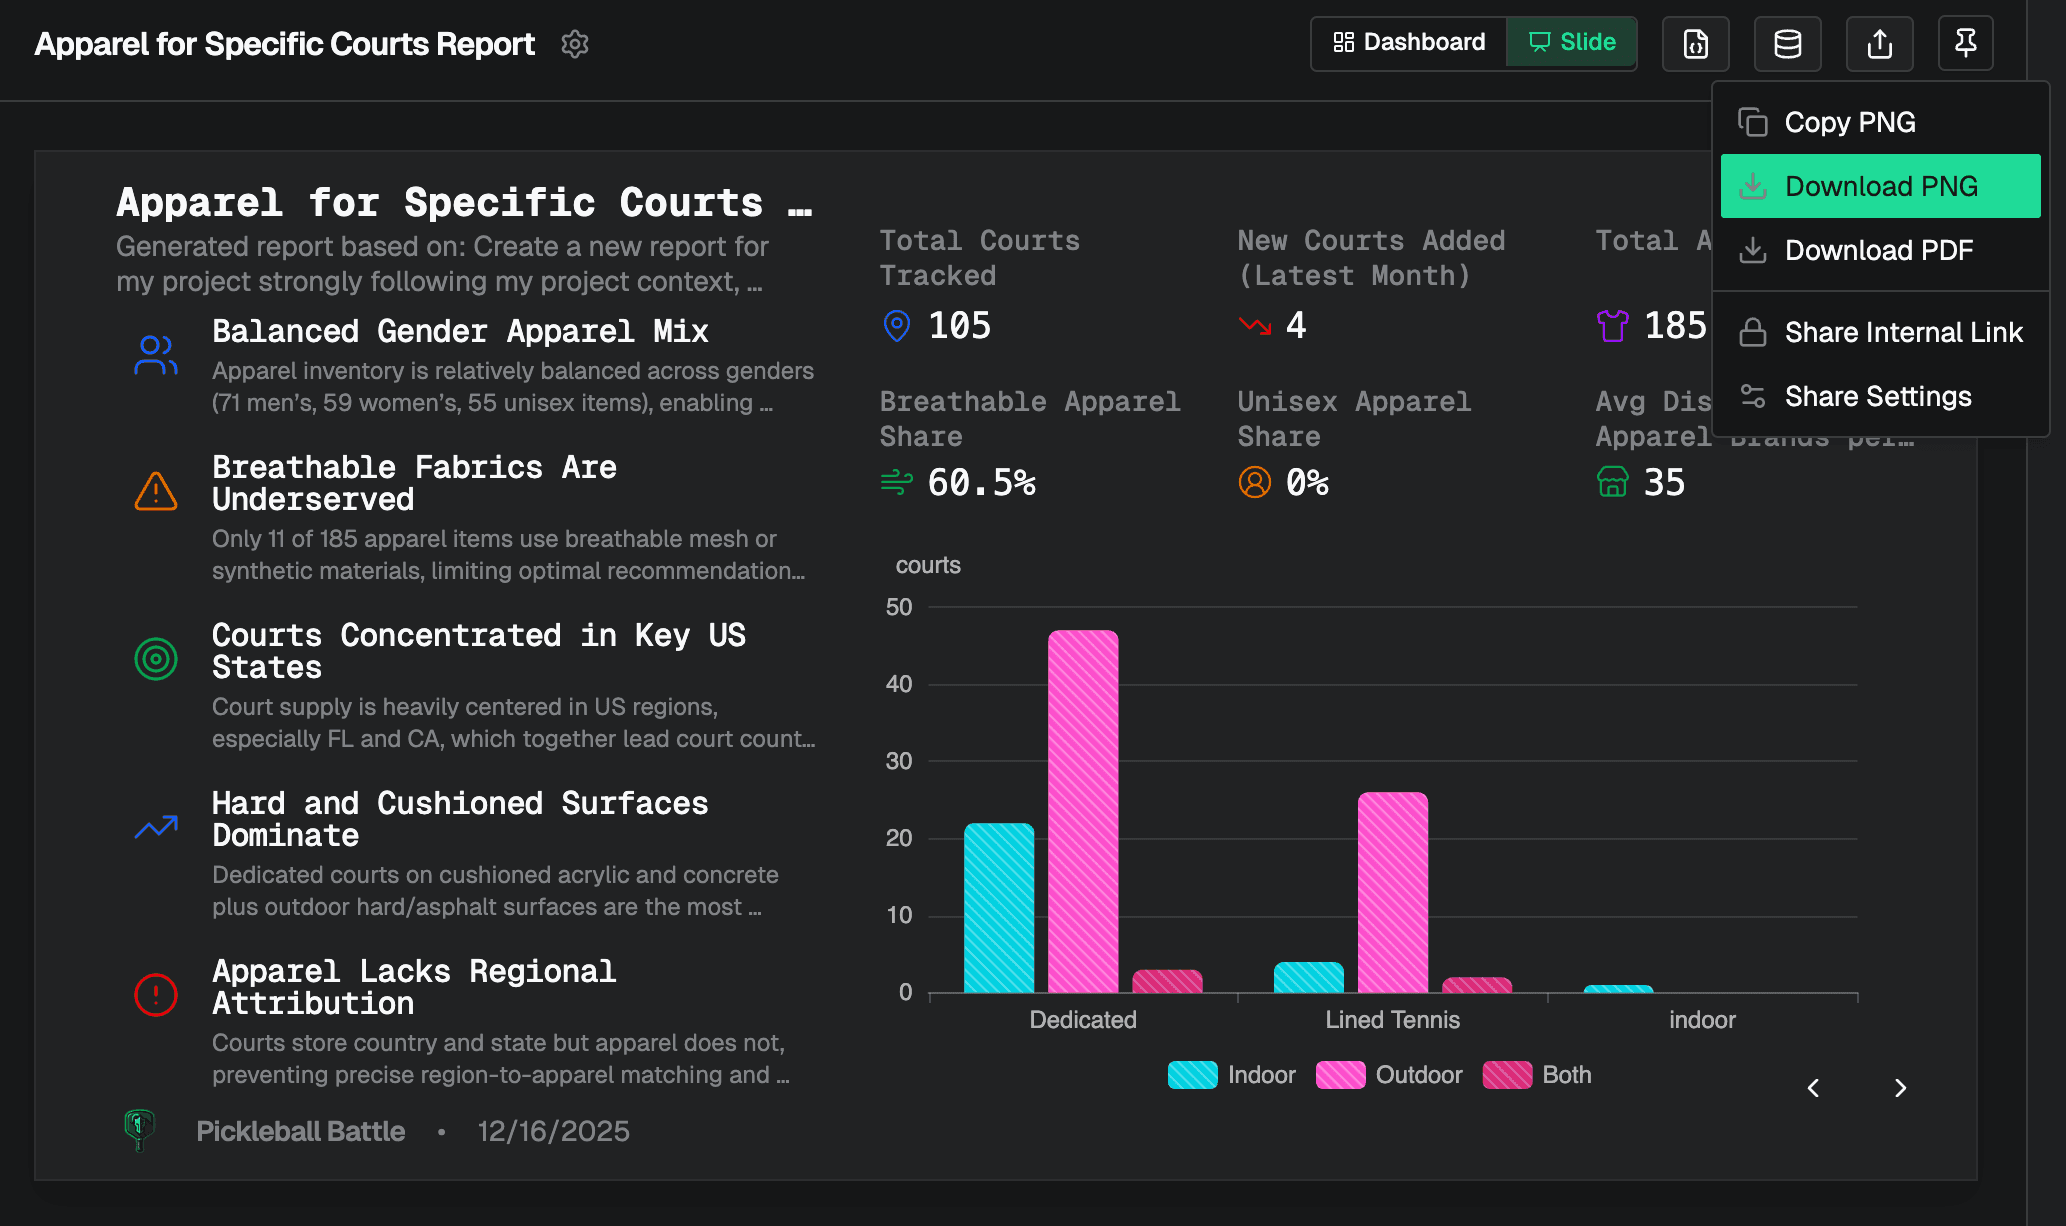Open the database icon button

[x=1787, y=44]
